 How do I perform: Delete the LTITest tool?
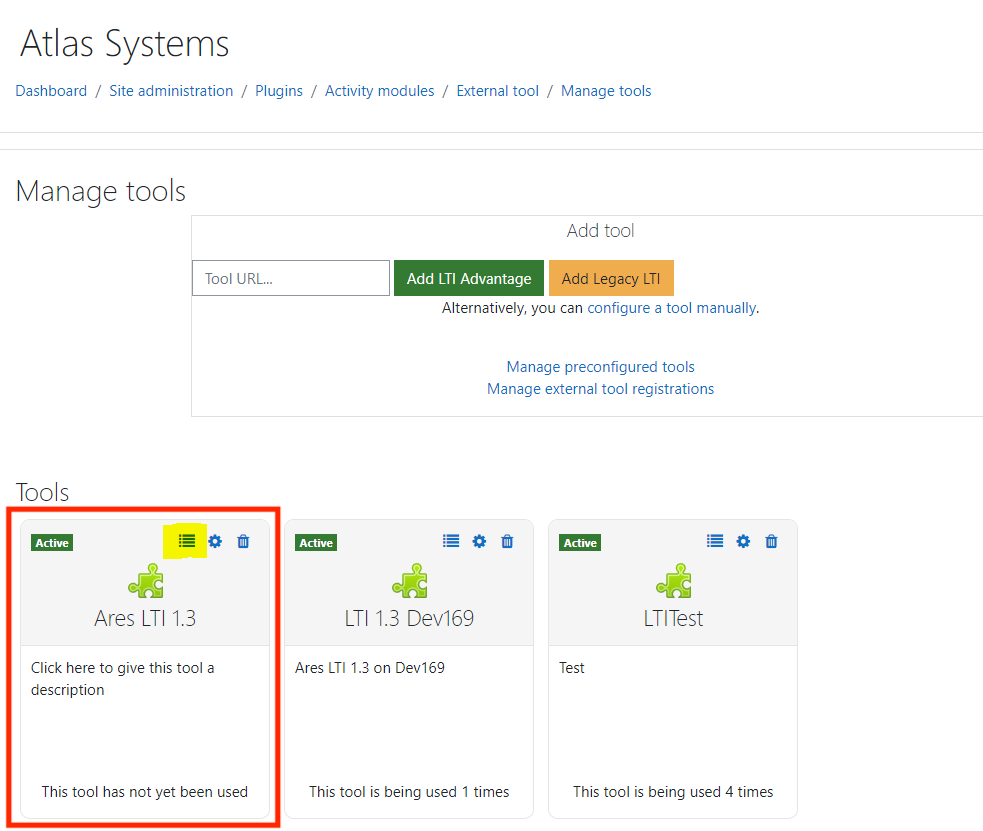771,541
